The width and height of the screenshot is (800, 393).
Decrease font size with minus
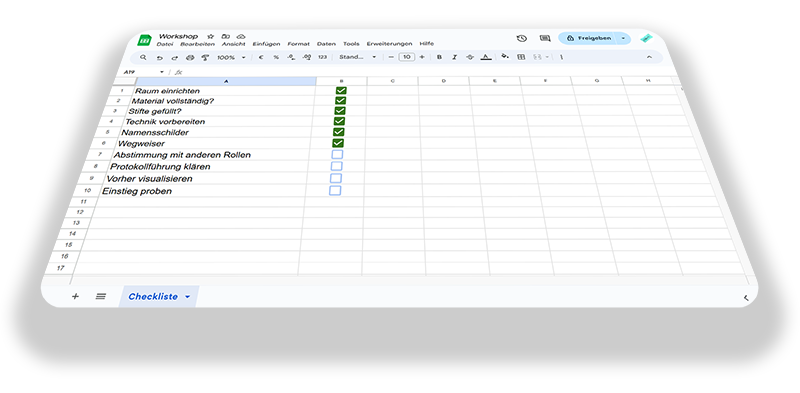pyautogui.click(x=391, y=57)
